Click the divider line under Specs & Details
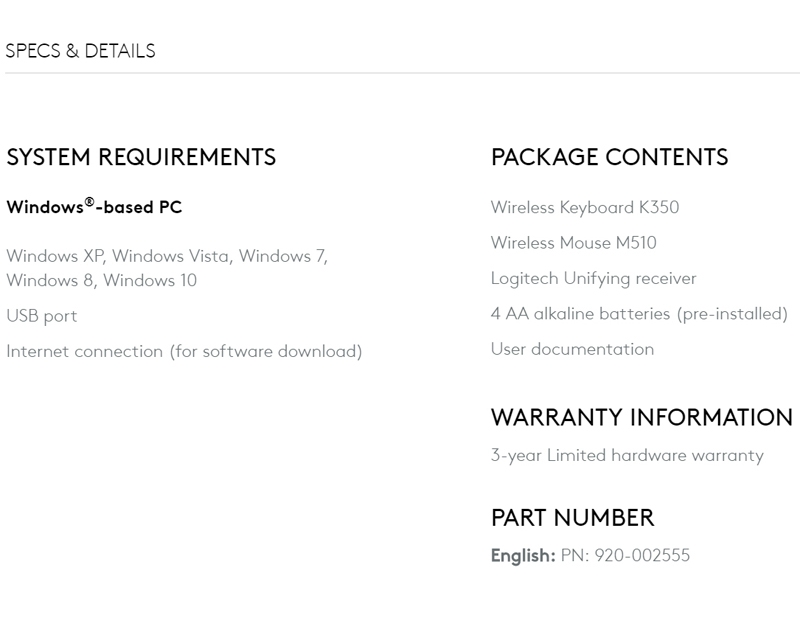This screenshot has width=800, height=618. pos(403,73)
